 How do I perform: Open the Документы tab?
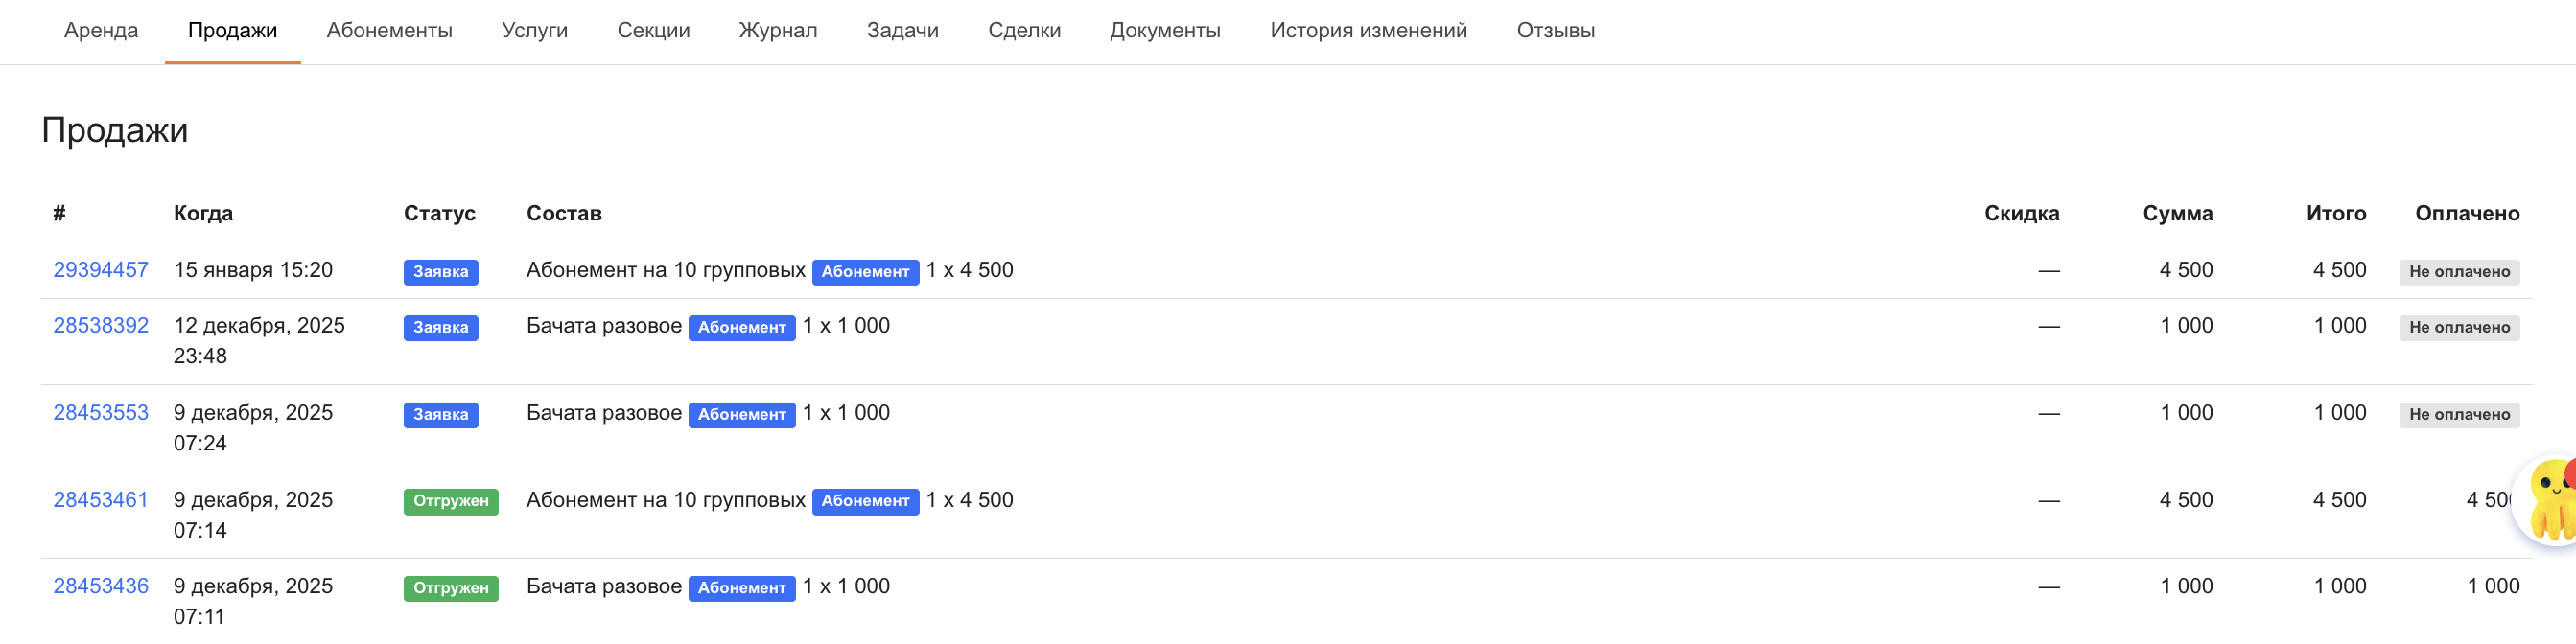coord(1164,31)
